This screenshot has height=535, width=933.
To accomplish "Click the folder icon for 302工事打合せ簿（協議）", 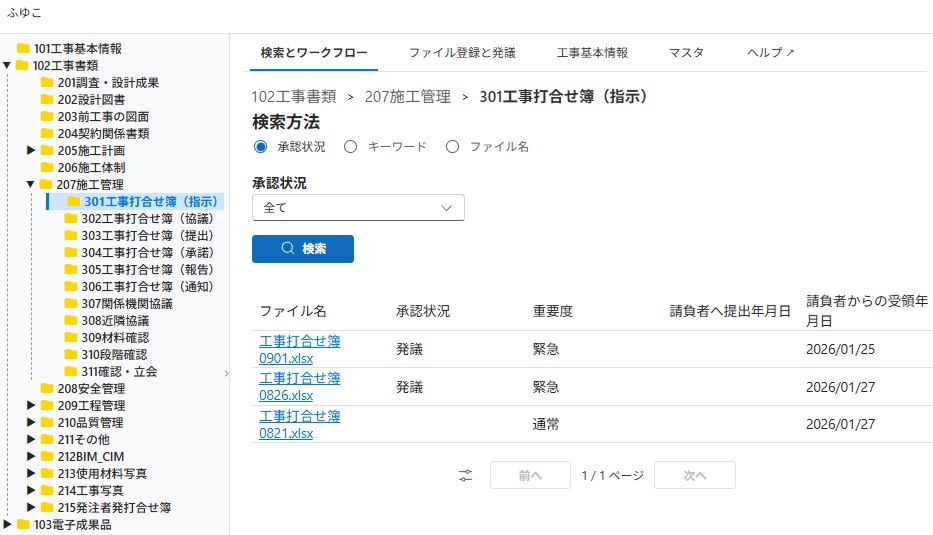I will [x=71, y=219].
